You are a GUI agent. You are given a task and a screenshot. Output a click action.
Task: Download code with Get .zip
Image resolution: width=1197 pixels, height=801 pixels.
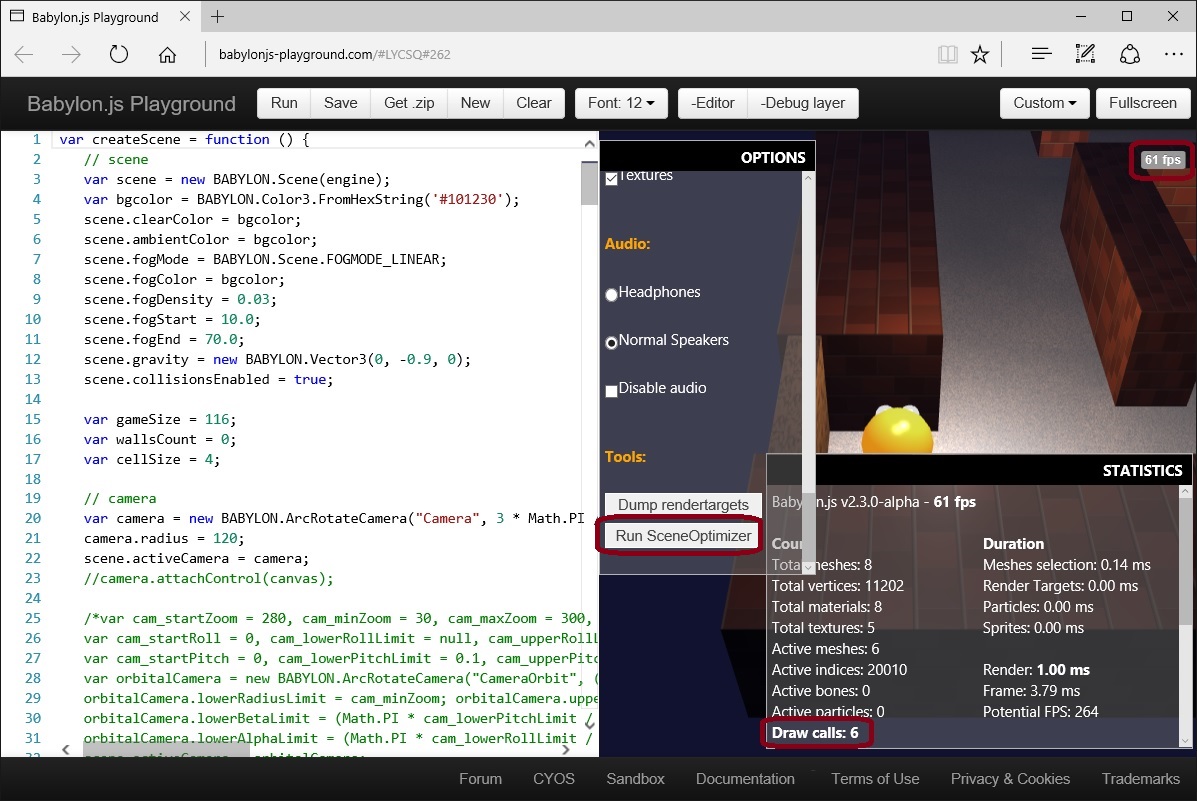point(409,103)
